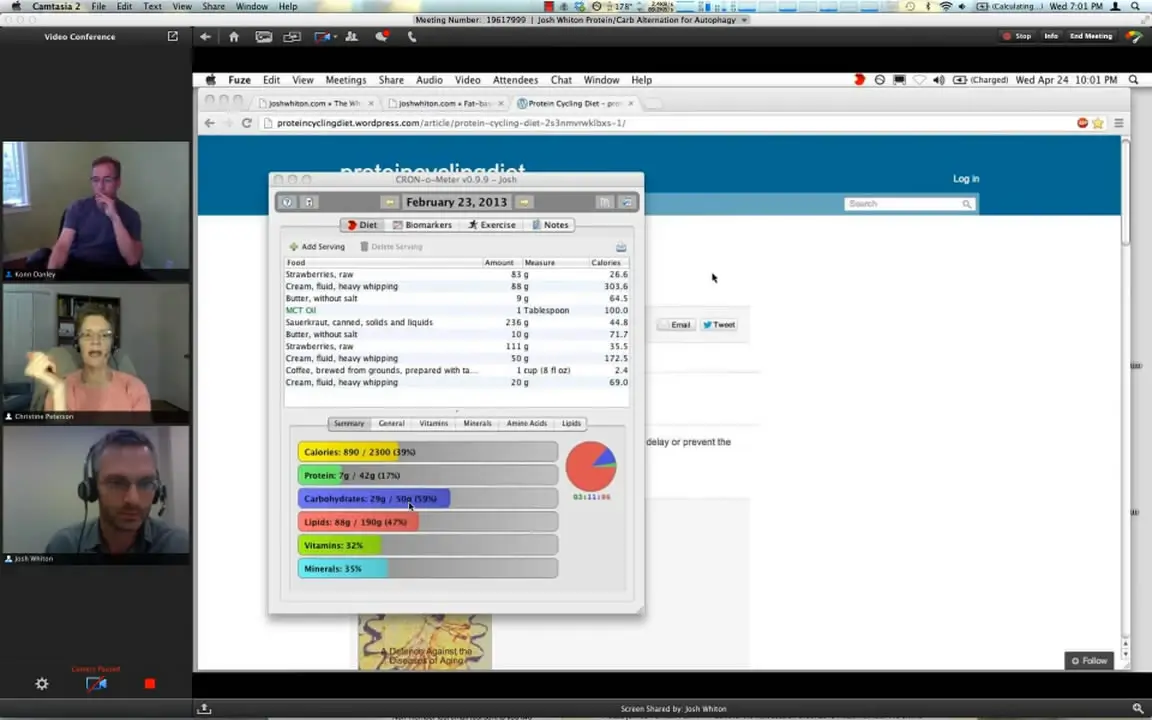The width and height of the screenshot is (1152, 720).
Task: Open the Minerals nutrient tab
Action: [x=478, y=424]
